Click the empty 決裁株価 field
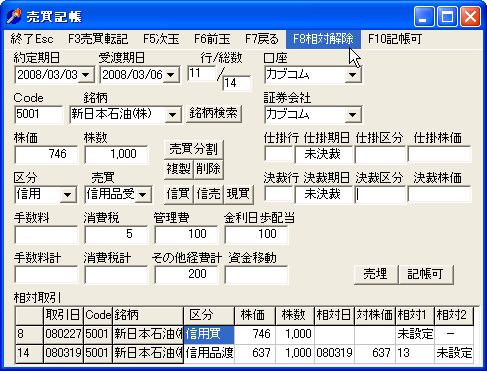487x371 pixels. click(439, 195)
